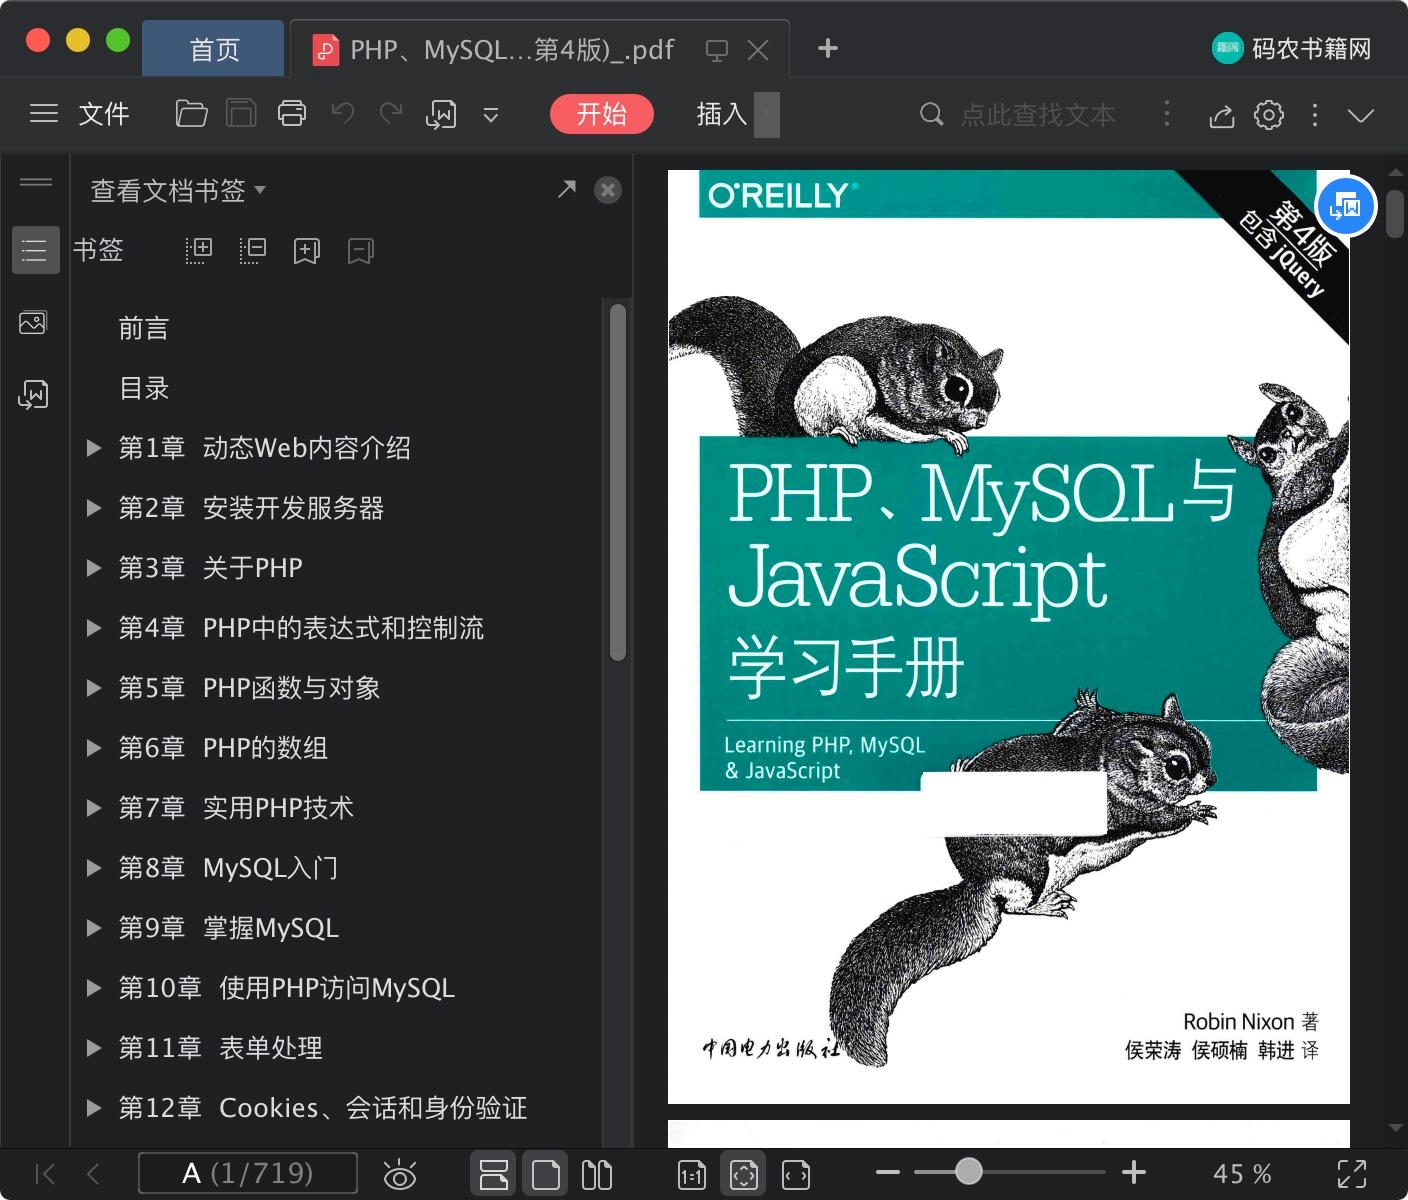Enable continuous scrolling page layout
The width and height of the screenshot is (1408, 1200).
click(x=494, y=1174)
